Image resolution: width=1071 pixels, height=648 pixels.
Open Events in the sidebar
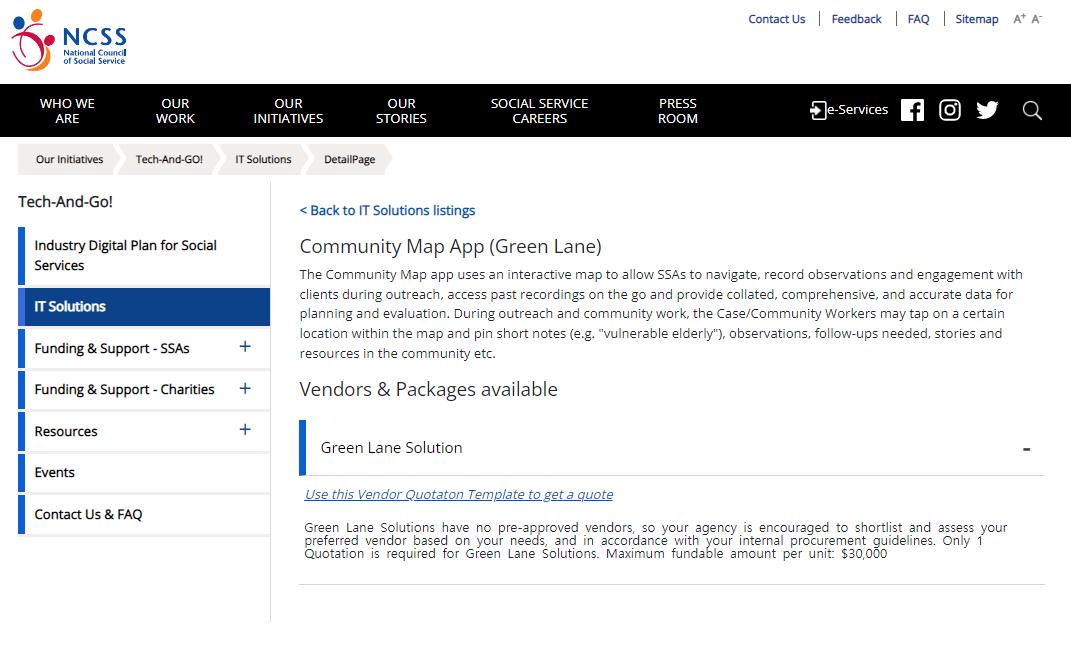point(144,473)
